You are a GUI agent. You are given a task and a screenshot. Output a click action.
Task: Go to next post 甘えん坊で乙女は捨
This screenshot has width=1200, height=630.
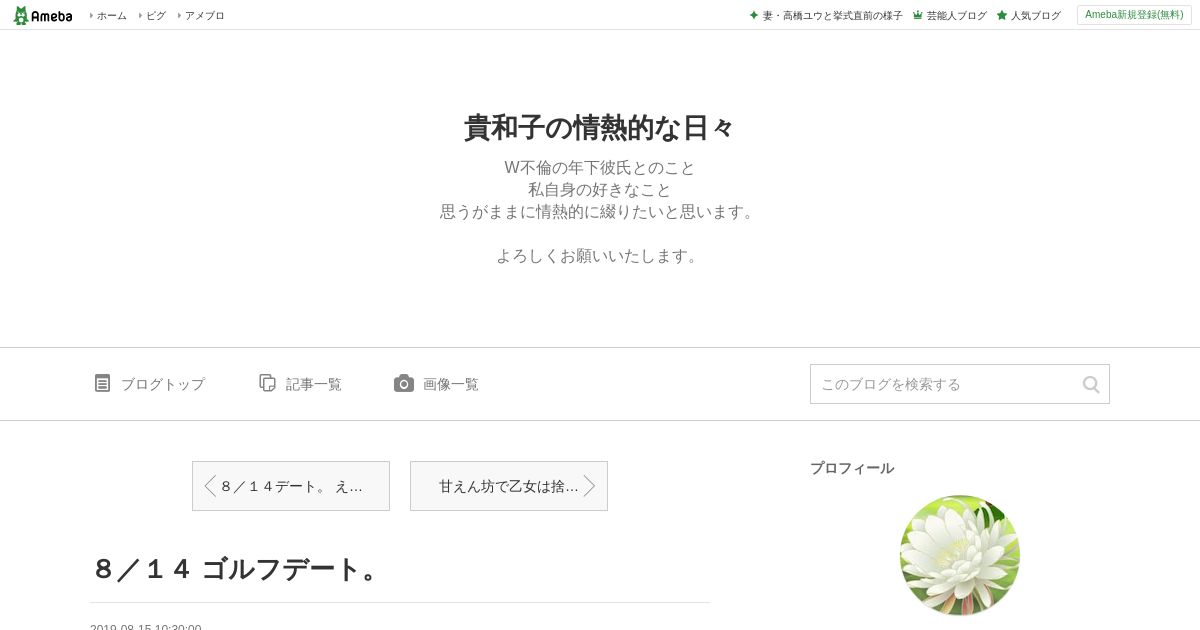[x=509, y=486]
